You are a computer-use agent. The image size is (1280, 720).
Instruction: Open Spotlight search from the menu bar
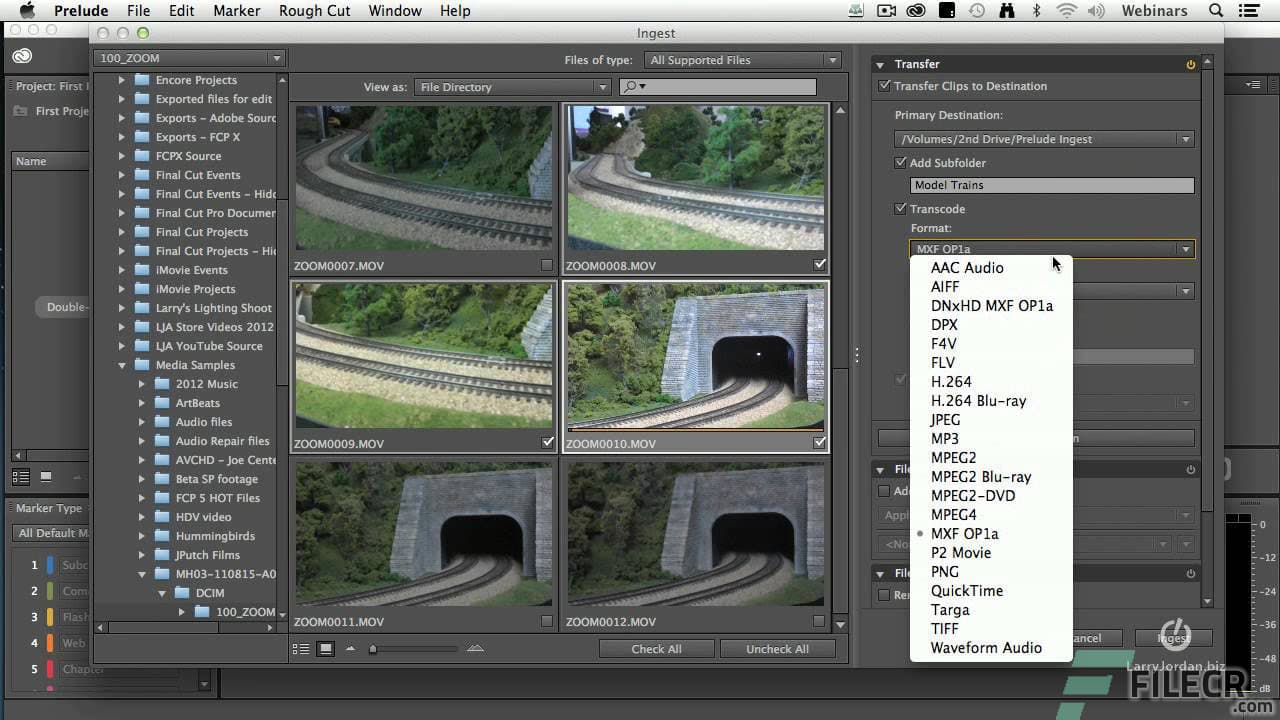(x=1215, y=10)
